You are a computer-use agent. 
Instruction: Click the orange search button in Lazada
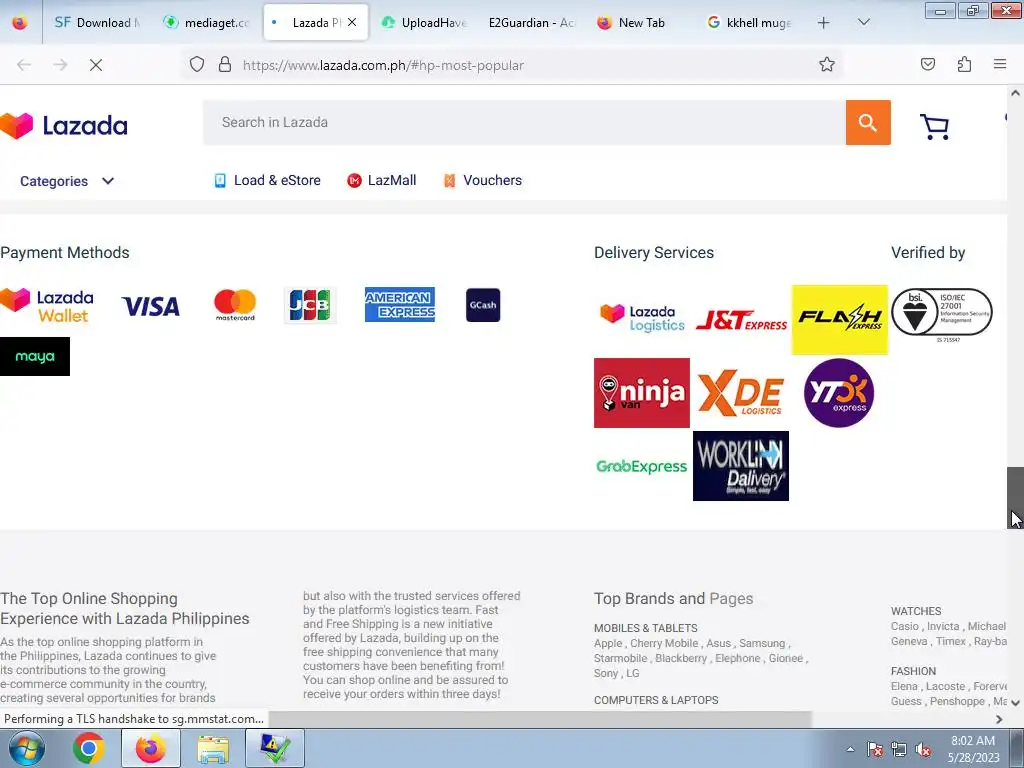coord(868,122)
